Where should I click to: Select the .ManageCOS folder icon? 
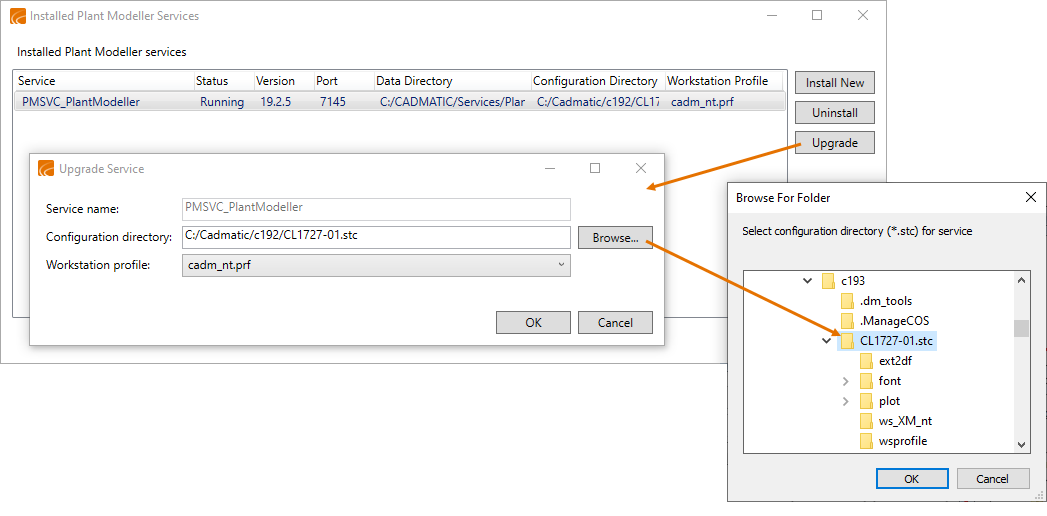coord(848,321)
